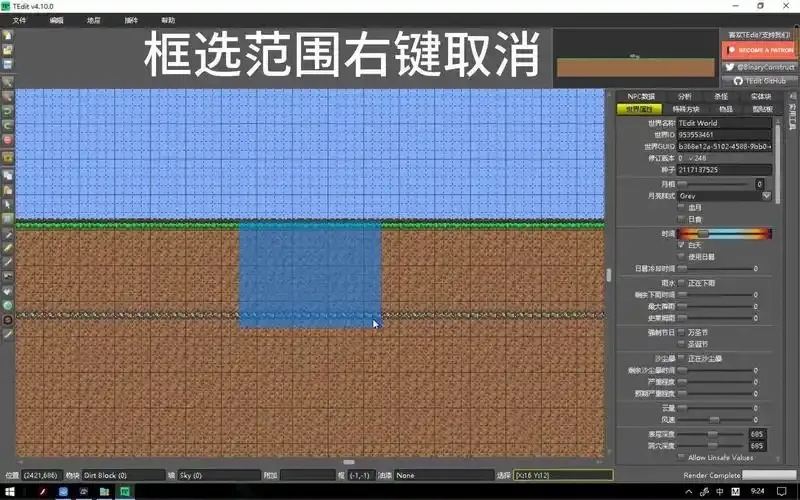Open the 帮助 menu

[x=168, y=20]
